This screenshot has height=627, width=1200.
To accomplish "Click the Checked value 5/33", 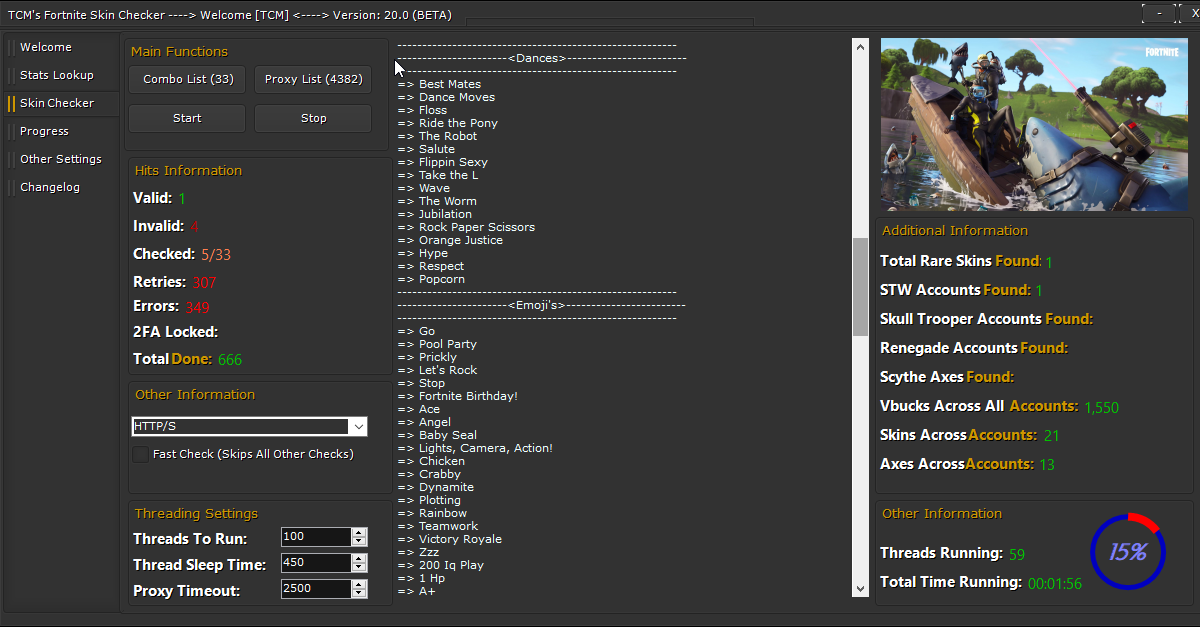I will 215,255.
